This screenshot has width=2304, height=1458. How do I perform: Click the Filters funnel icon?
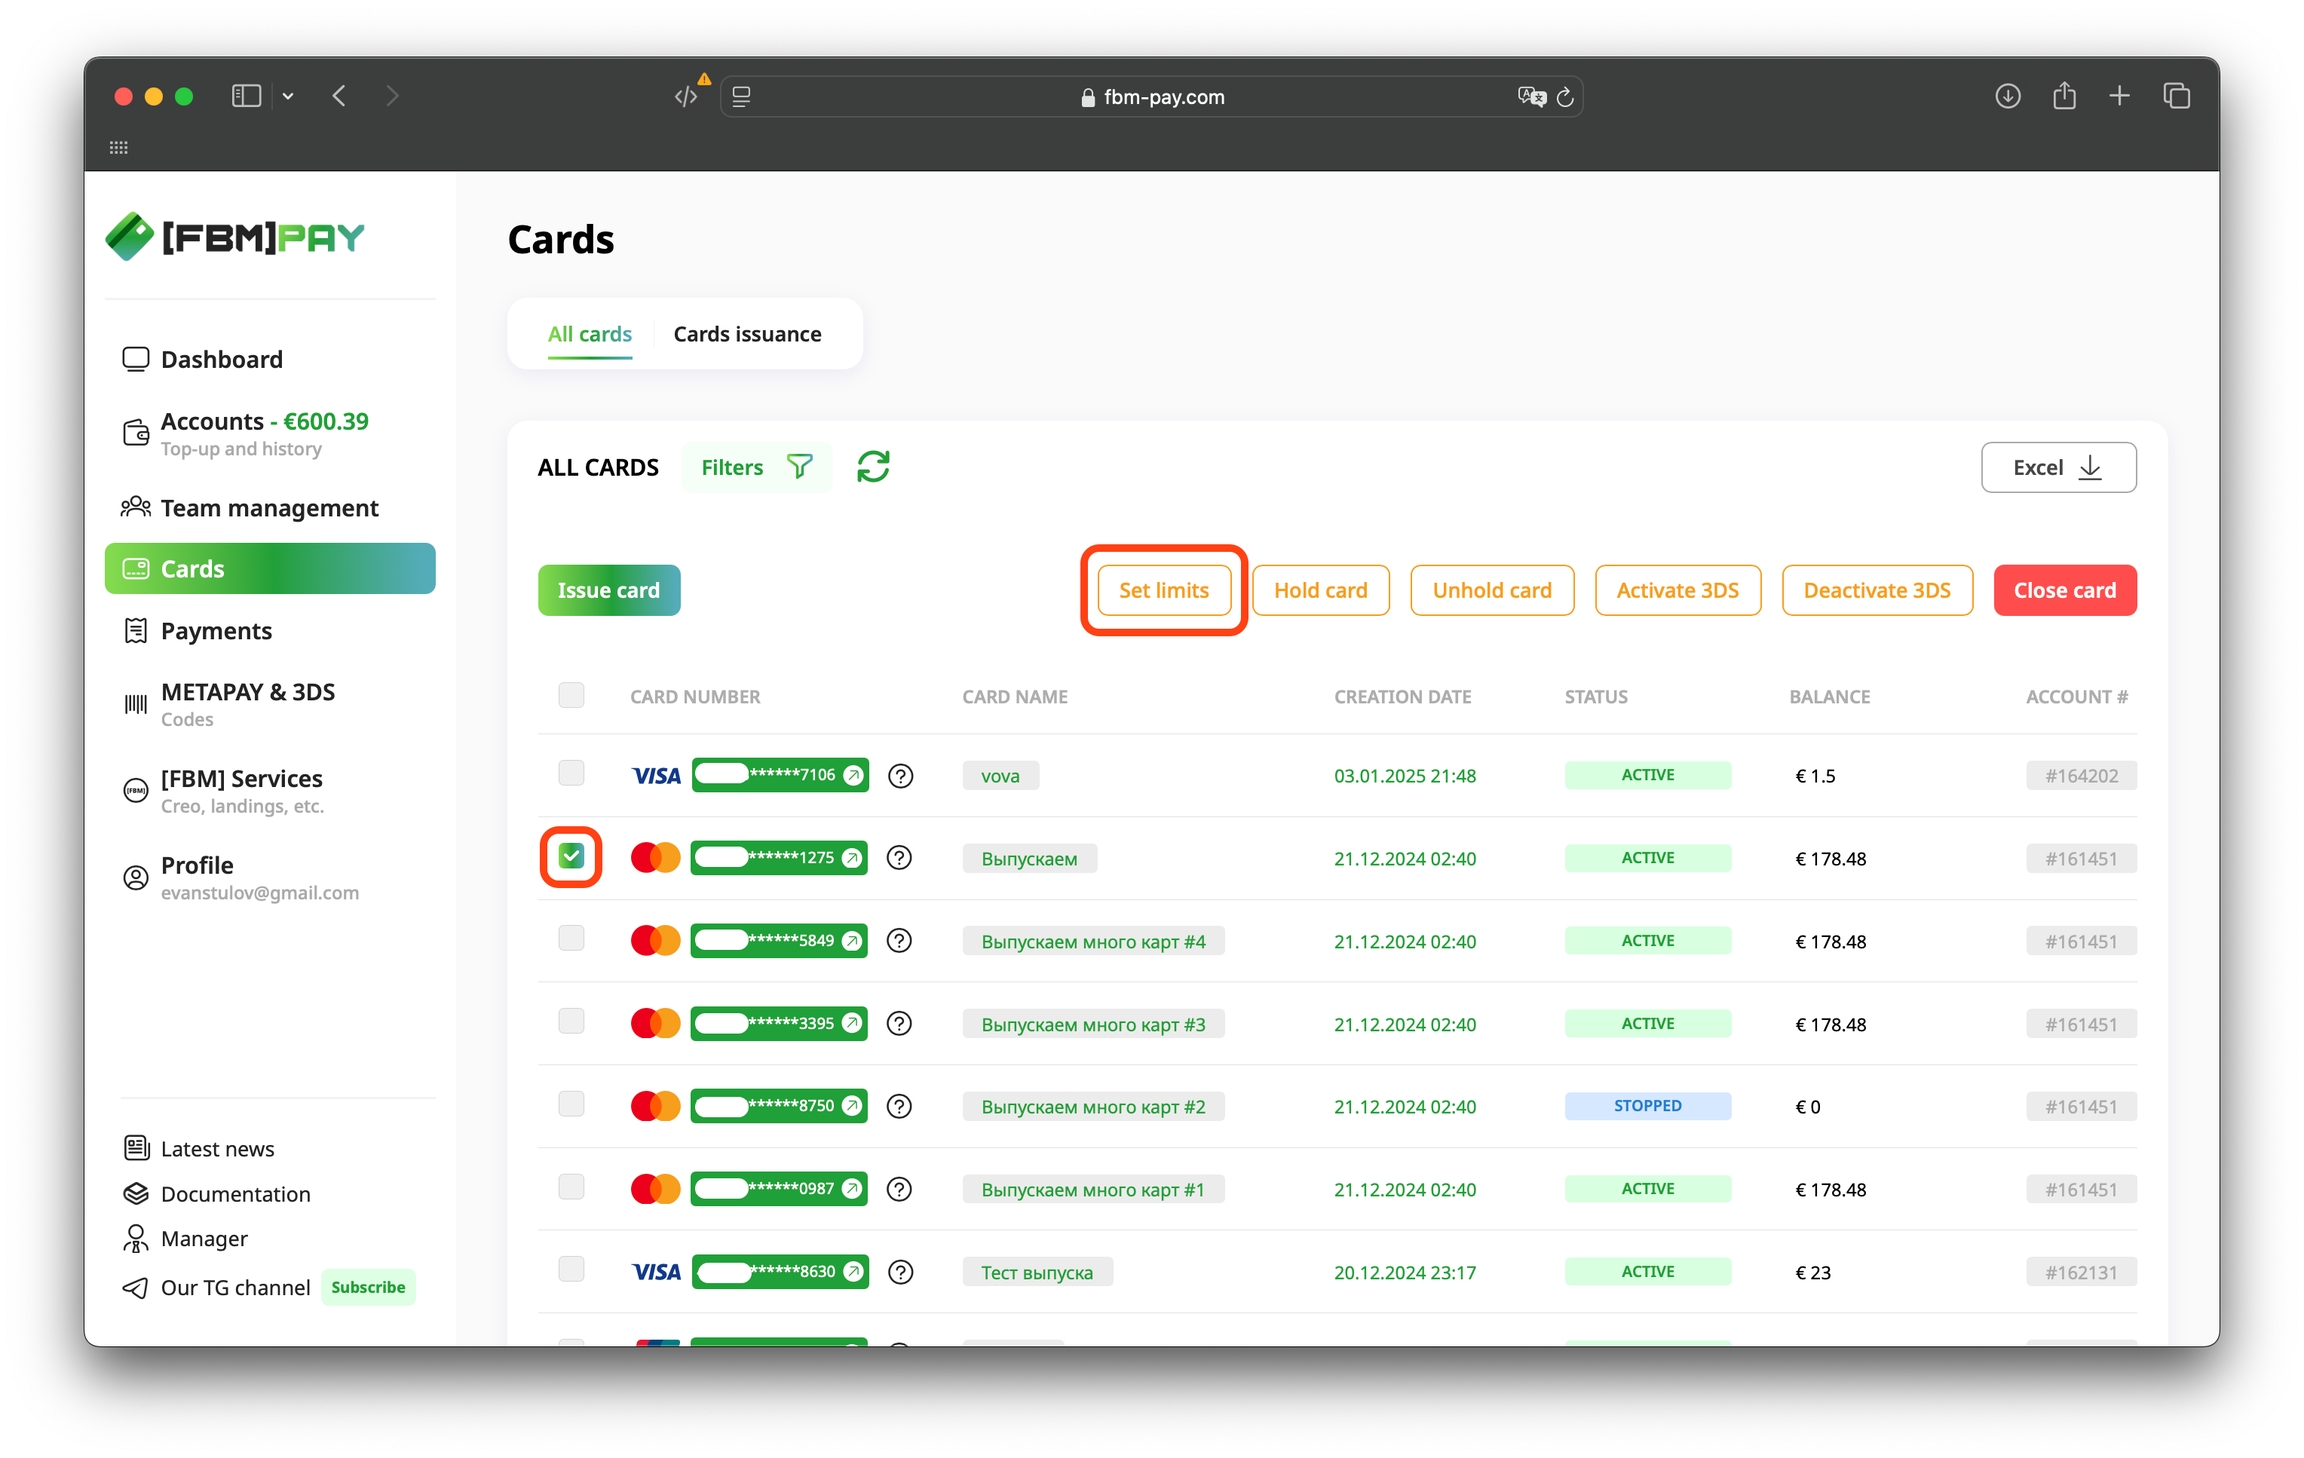click(x=800, y=467)
